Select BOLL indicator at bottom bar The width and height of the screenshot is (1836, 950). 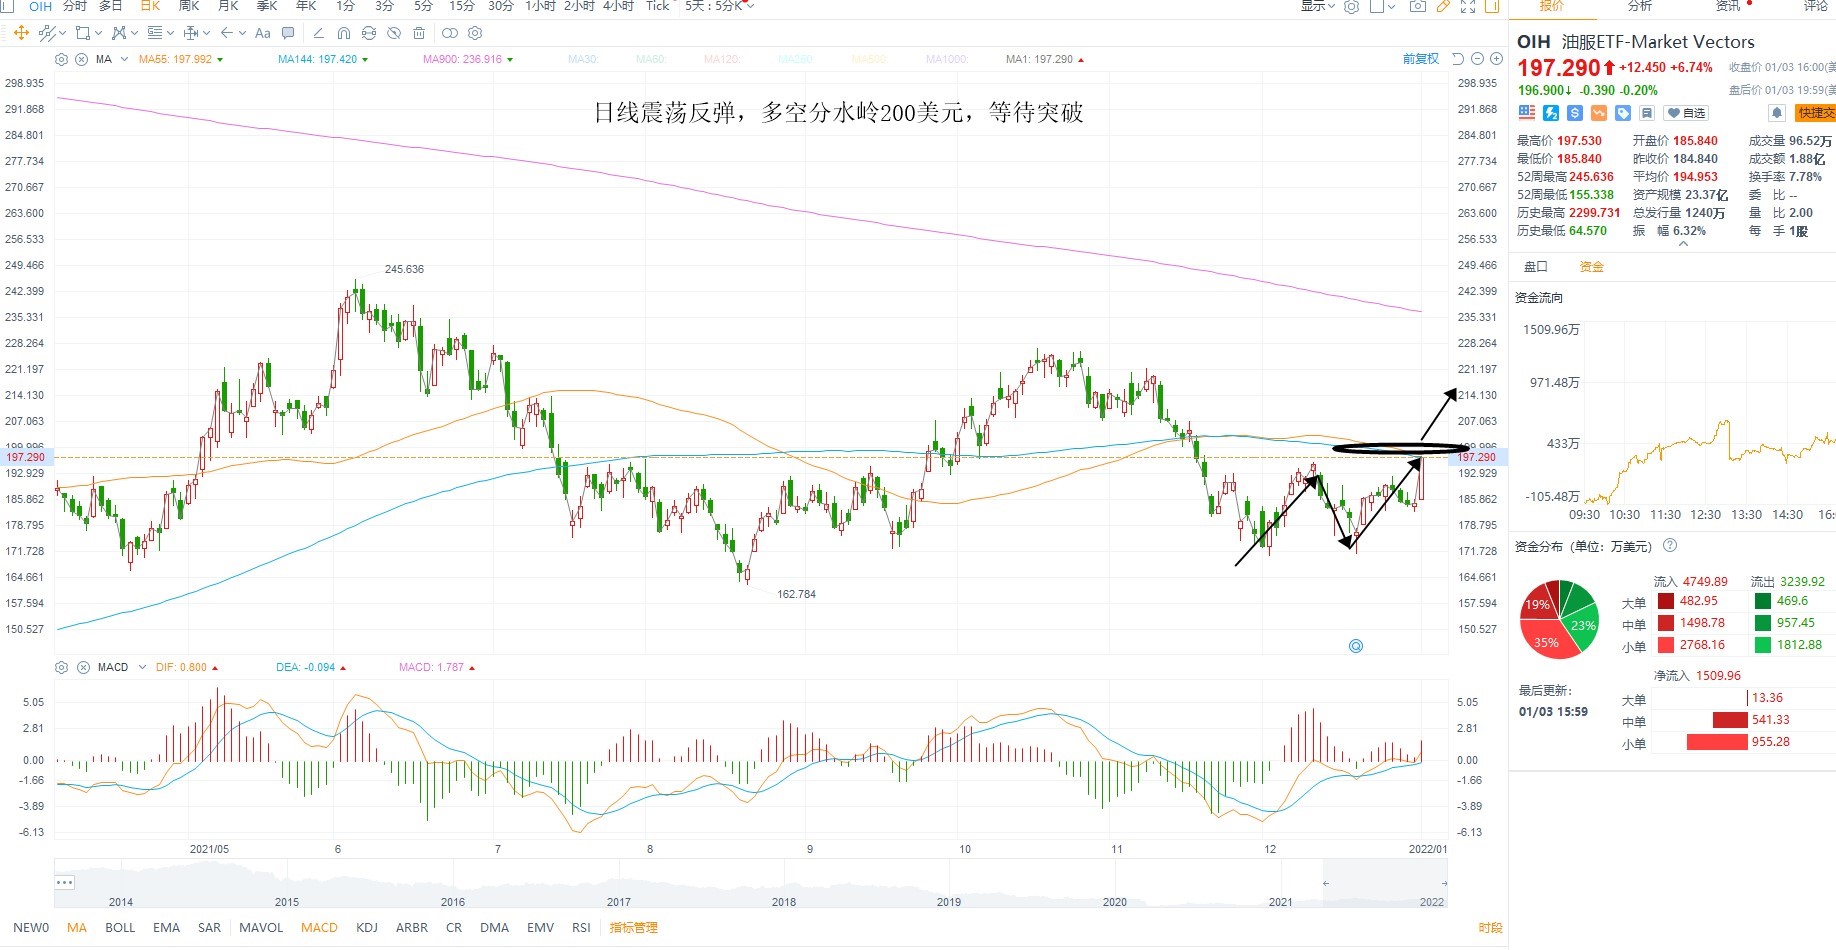point(120,927)
